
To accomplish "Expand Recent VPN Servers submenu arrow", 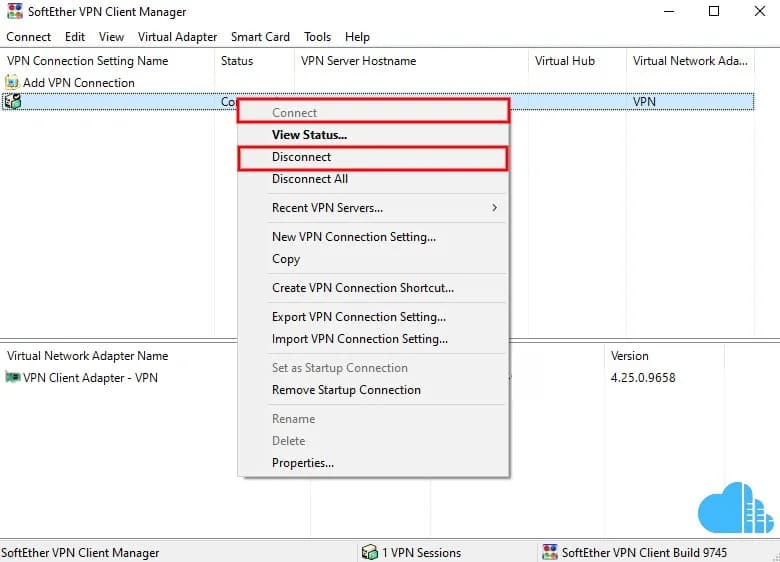I will tap(494, 207).
